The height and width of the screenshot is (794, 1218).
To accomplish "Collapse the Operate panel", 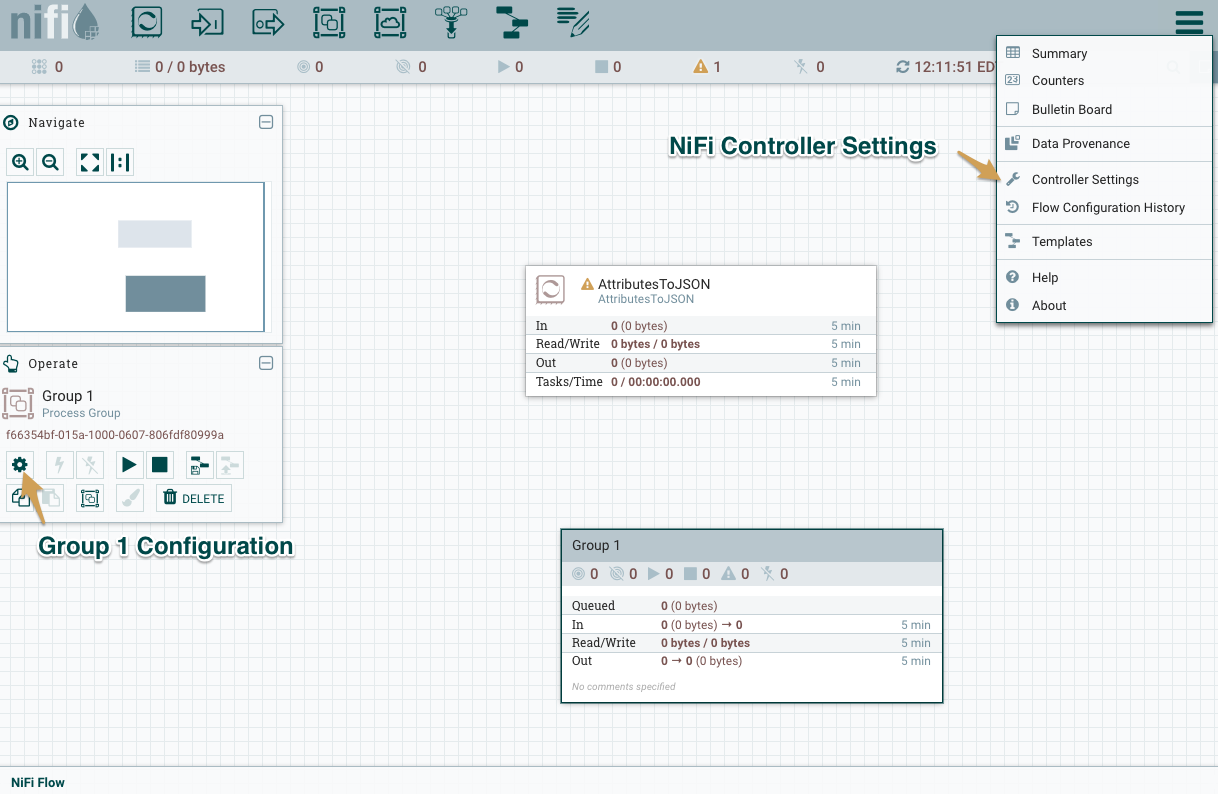I will point(266,363).
